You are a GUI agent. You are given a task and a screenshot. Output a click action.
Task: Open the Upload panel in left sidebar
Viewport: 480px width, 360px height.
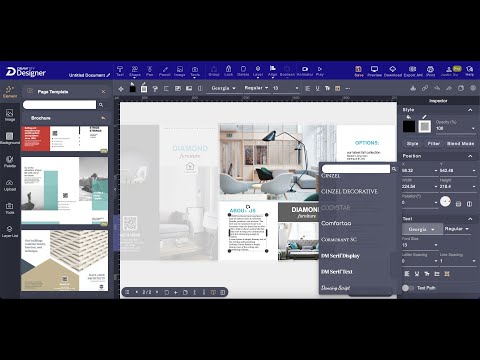coord(10,185)
